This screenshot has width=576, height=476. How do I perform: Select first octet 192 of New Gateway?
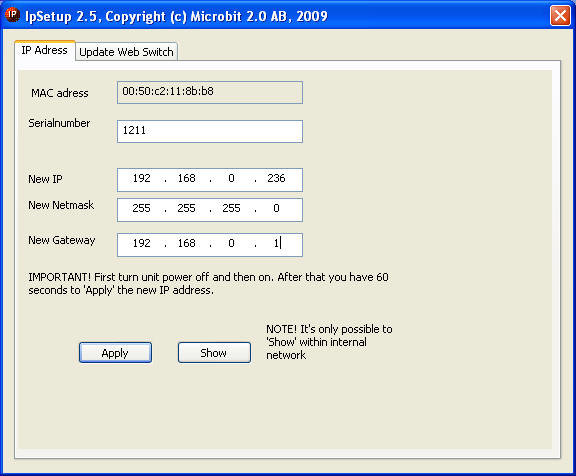141,243
